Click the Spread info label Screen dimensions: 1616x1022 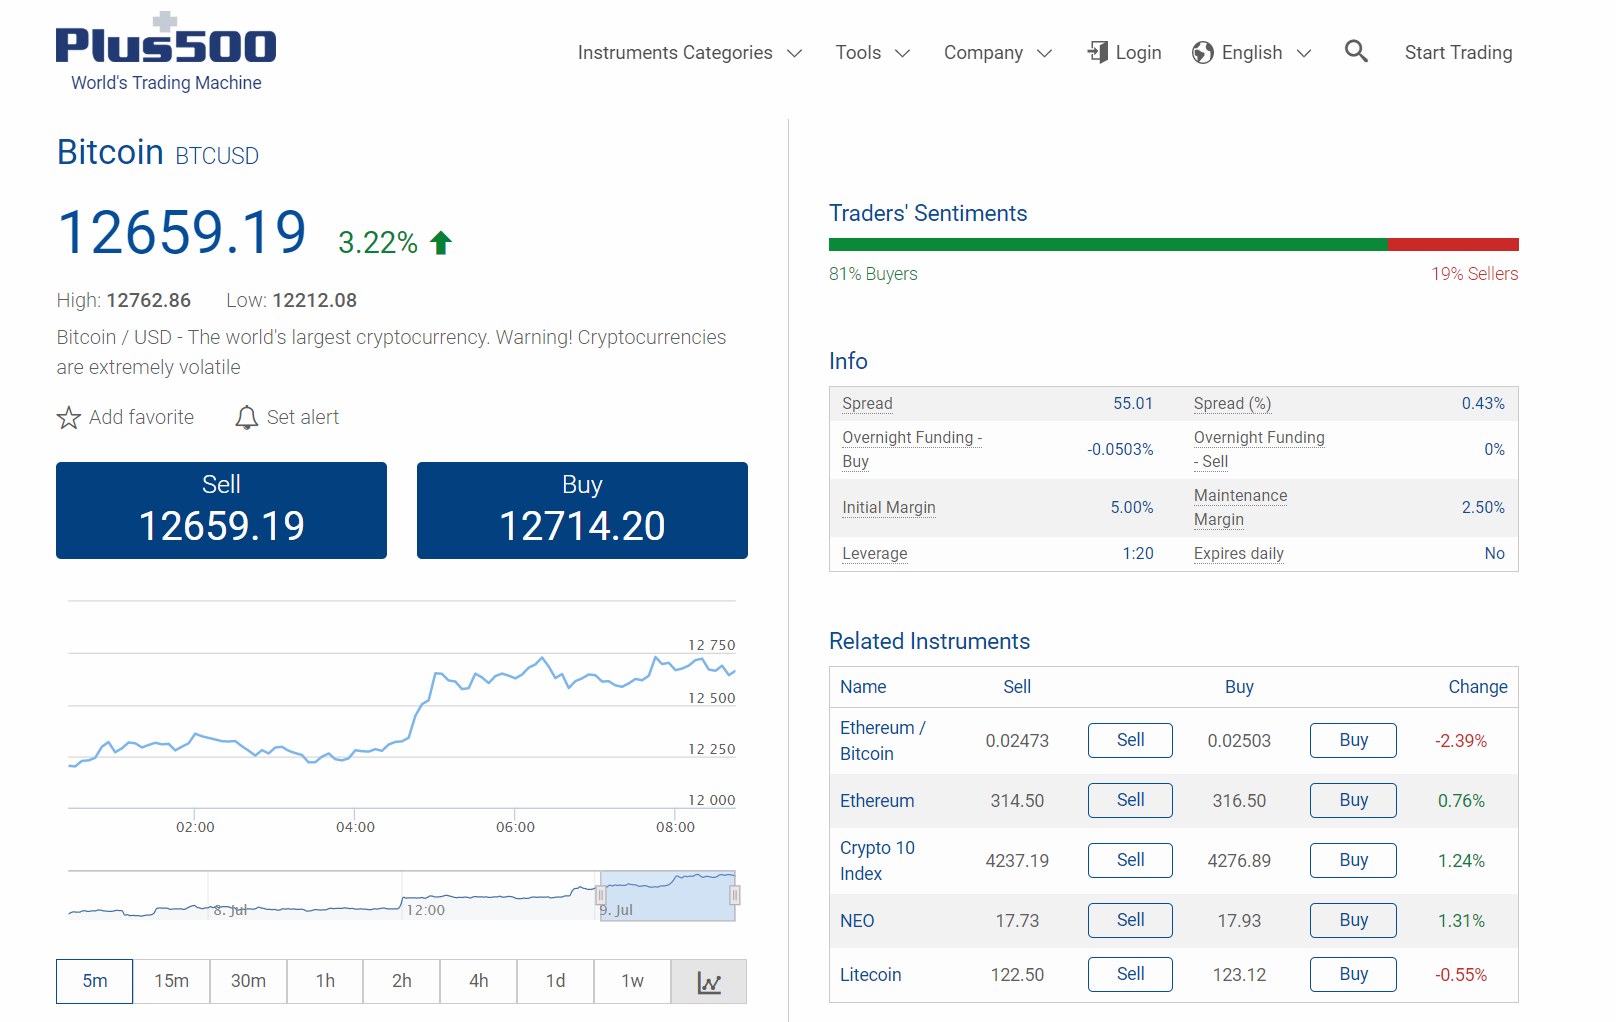[867, 404]
